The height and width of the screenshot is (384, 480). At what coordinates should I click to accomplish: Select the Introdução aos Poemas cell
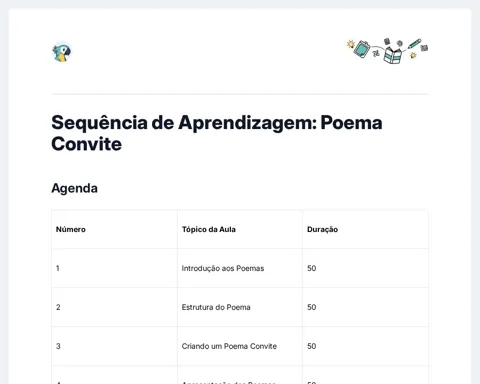(223, 268)
